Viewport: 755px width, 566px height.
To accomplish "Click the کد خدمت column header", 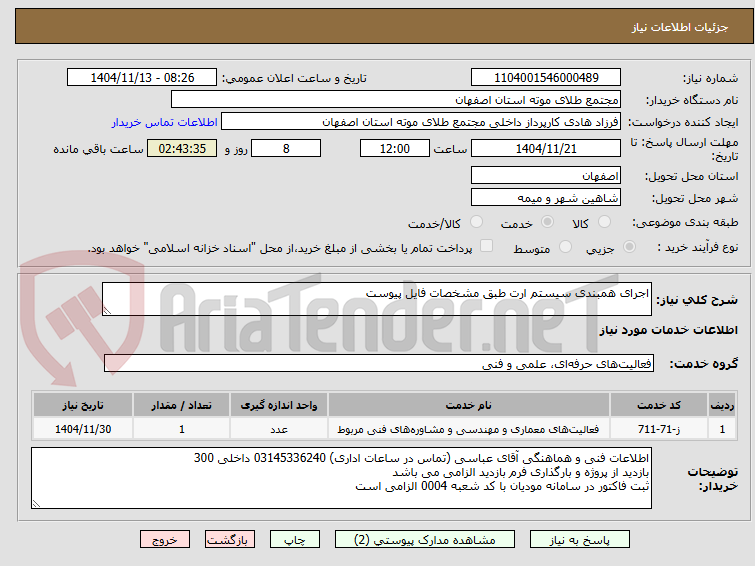I will coord(659,405).
